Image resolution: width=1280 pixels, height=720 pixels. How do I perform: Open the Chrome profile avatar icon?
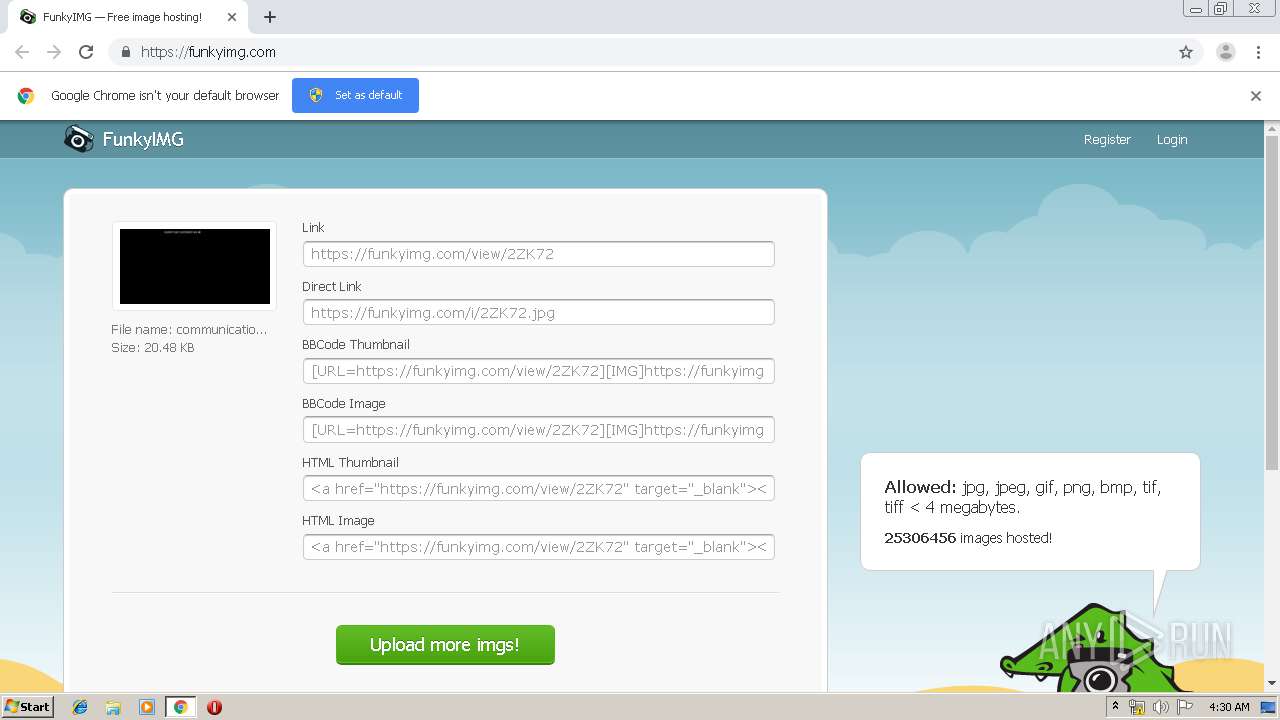1226,52
